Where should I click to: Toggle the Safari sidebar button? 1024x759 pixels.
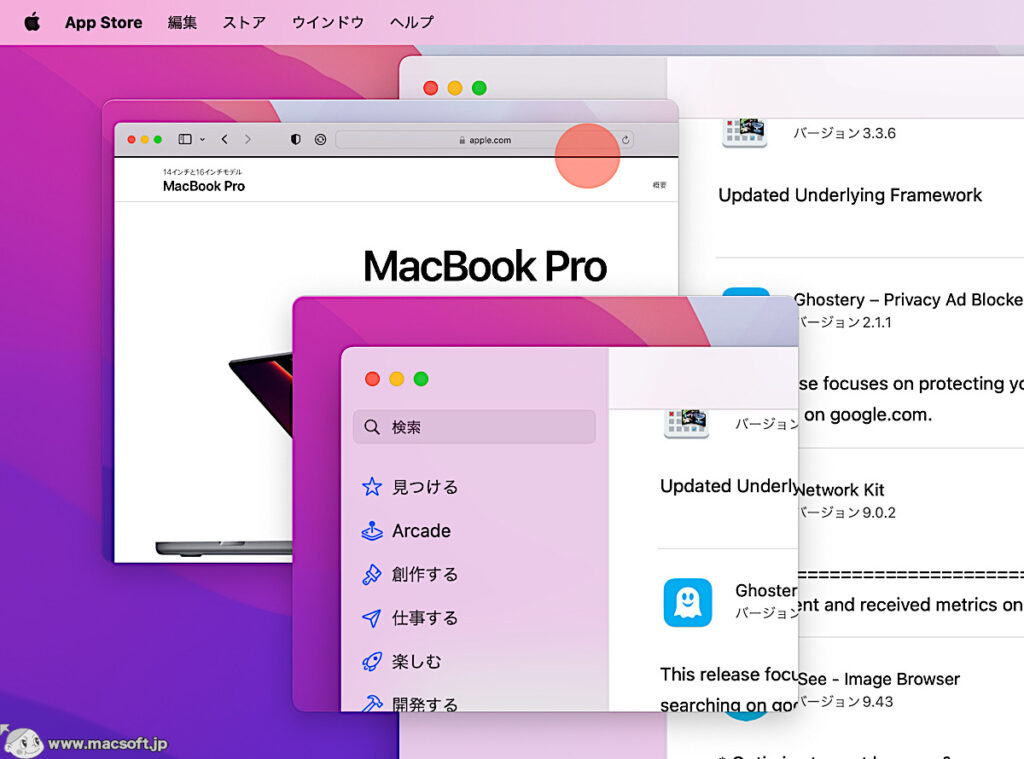click(x=185, y=139)
